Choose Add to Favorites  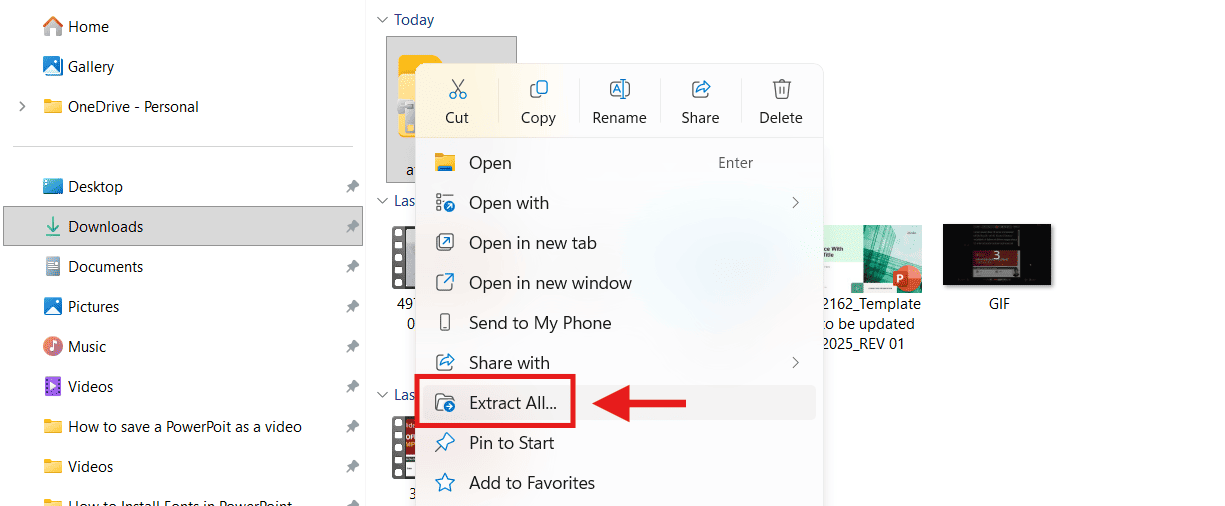click(531, 483)
